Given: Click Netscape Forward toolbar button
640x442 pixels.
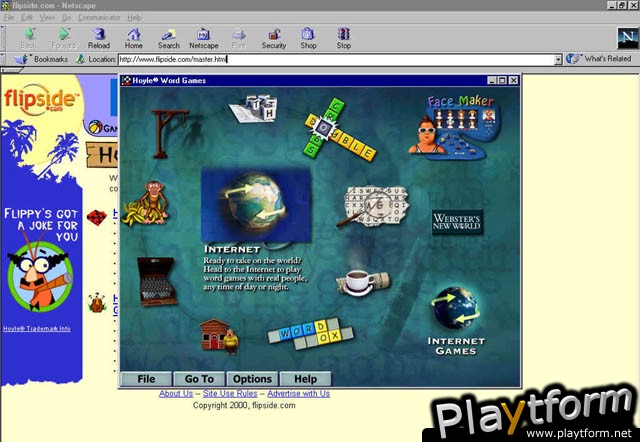Looking at the screenshot, I should [x=63, y=38].
